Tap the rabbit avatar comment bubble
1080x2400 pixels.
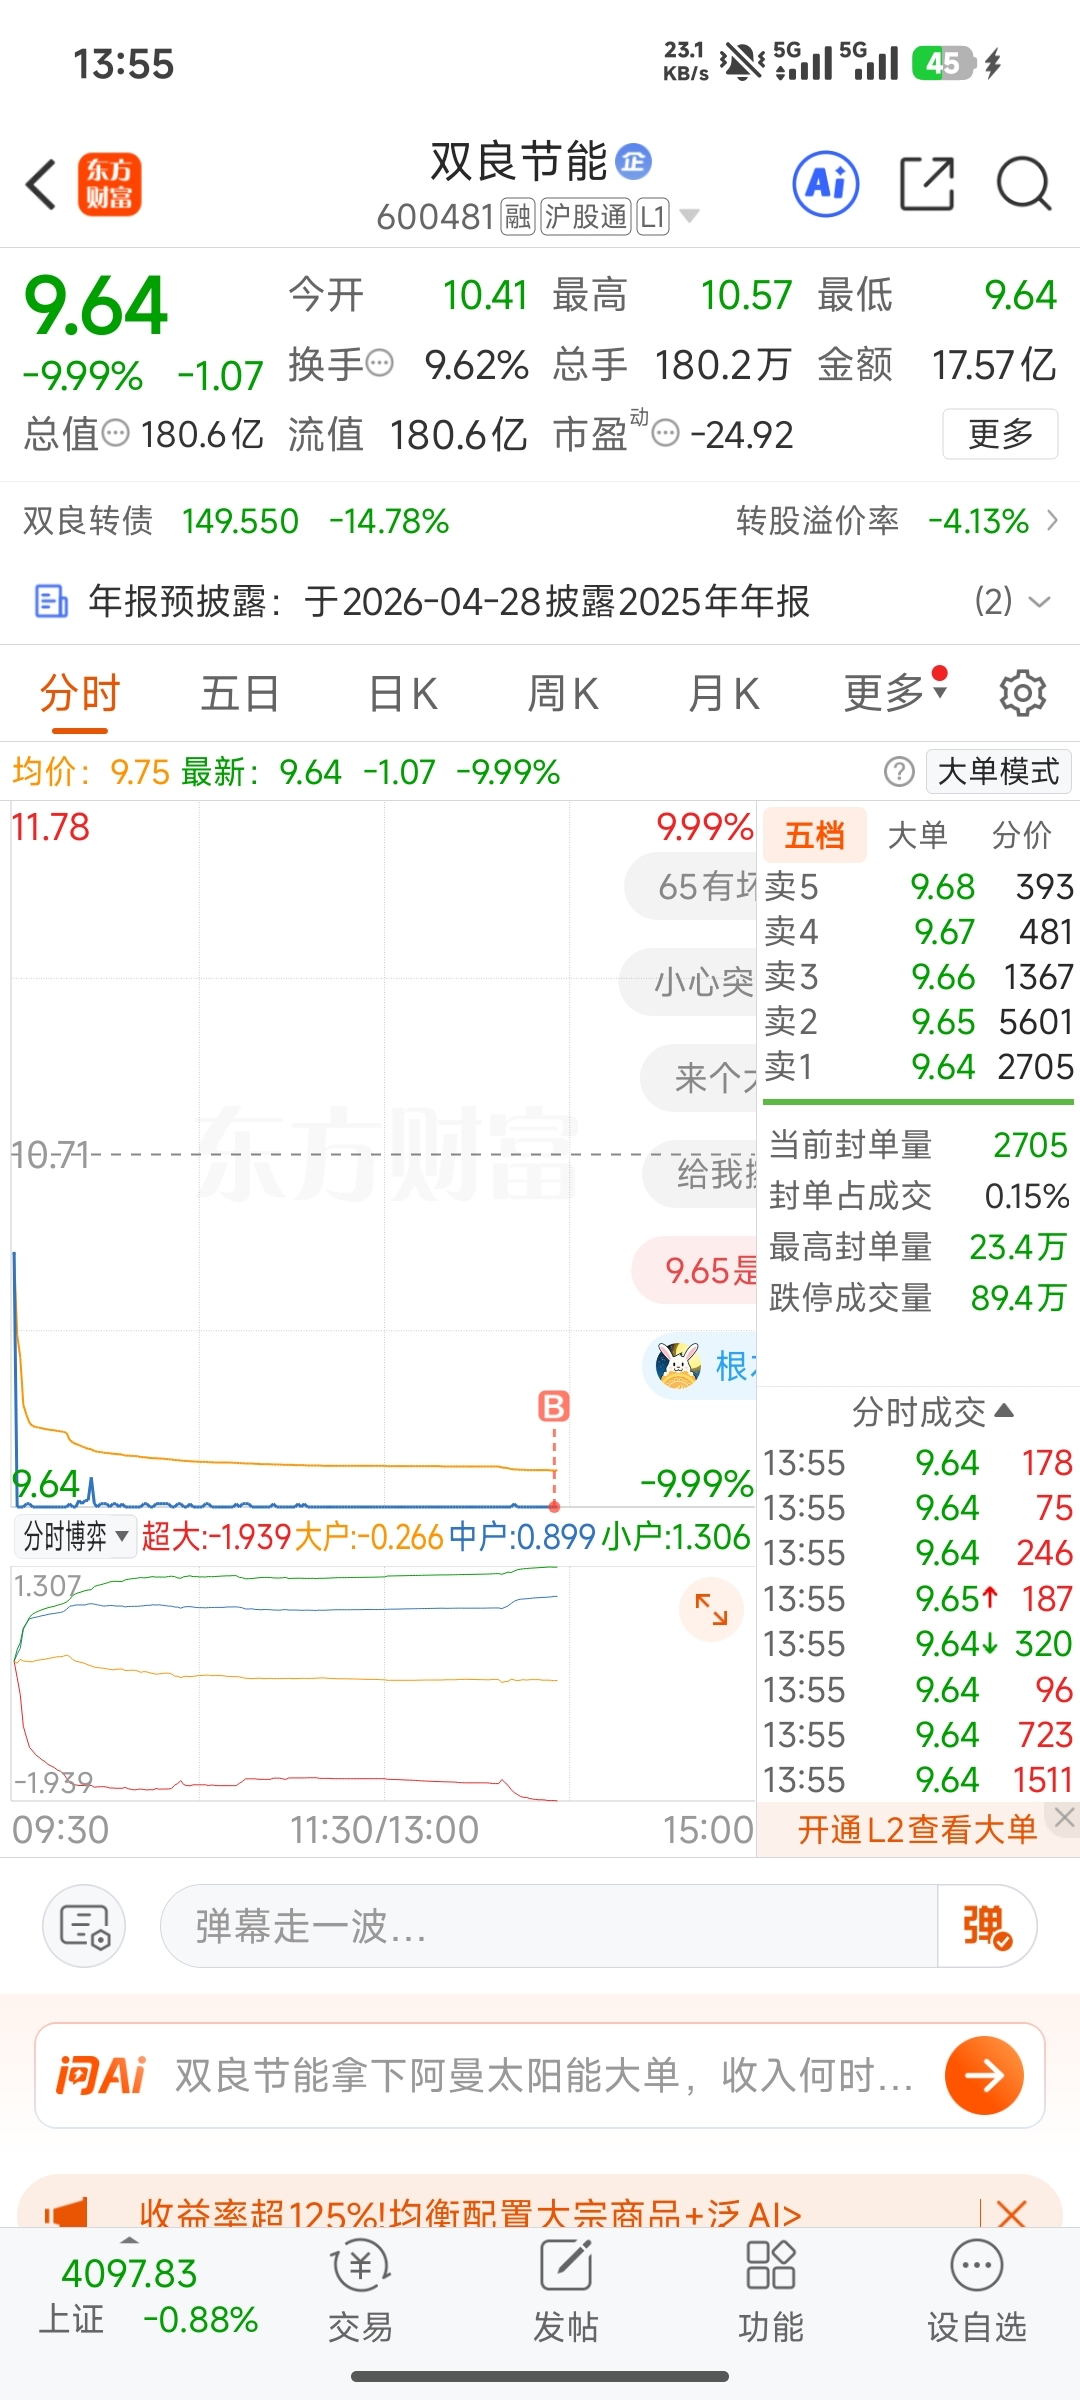[700, 1365]
